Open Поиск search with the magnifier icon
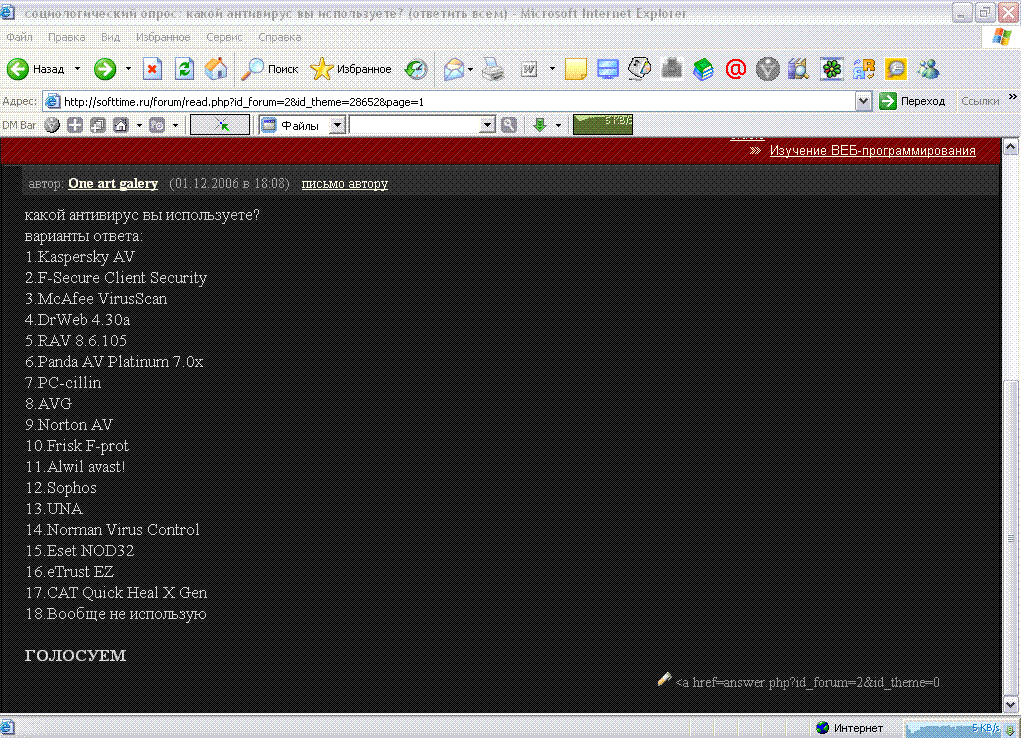The width and height of the screenshot is (1024, 738). (x=252, y=69)
